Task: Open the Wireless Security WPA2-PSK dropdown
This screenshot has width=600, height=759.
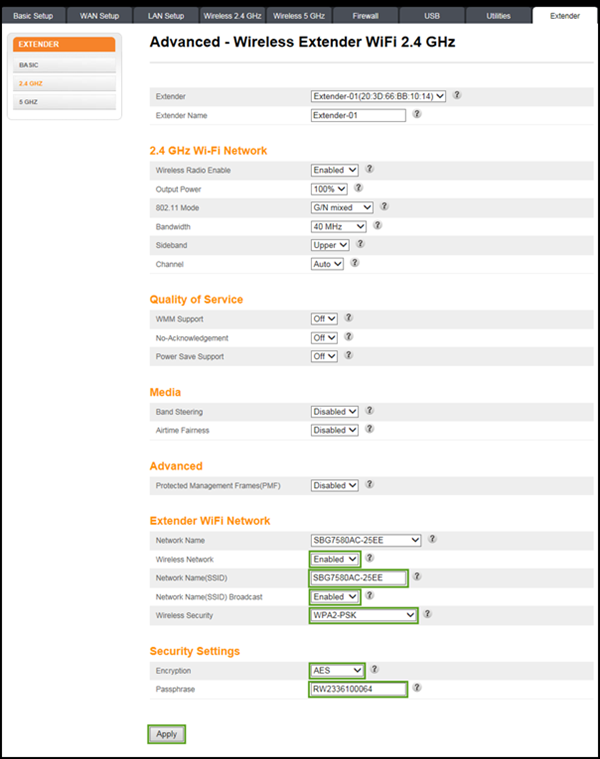Action: [361, 616]
